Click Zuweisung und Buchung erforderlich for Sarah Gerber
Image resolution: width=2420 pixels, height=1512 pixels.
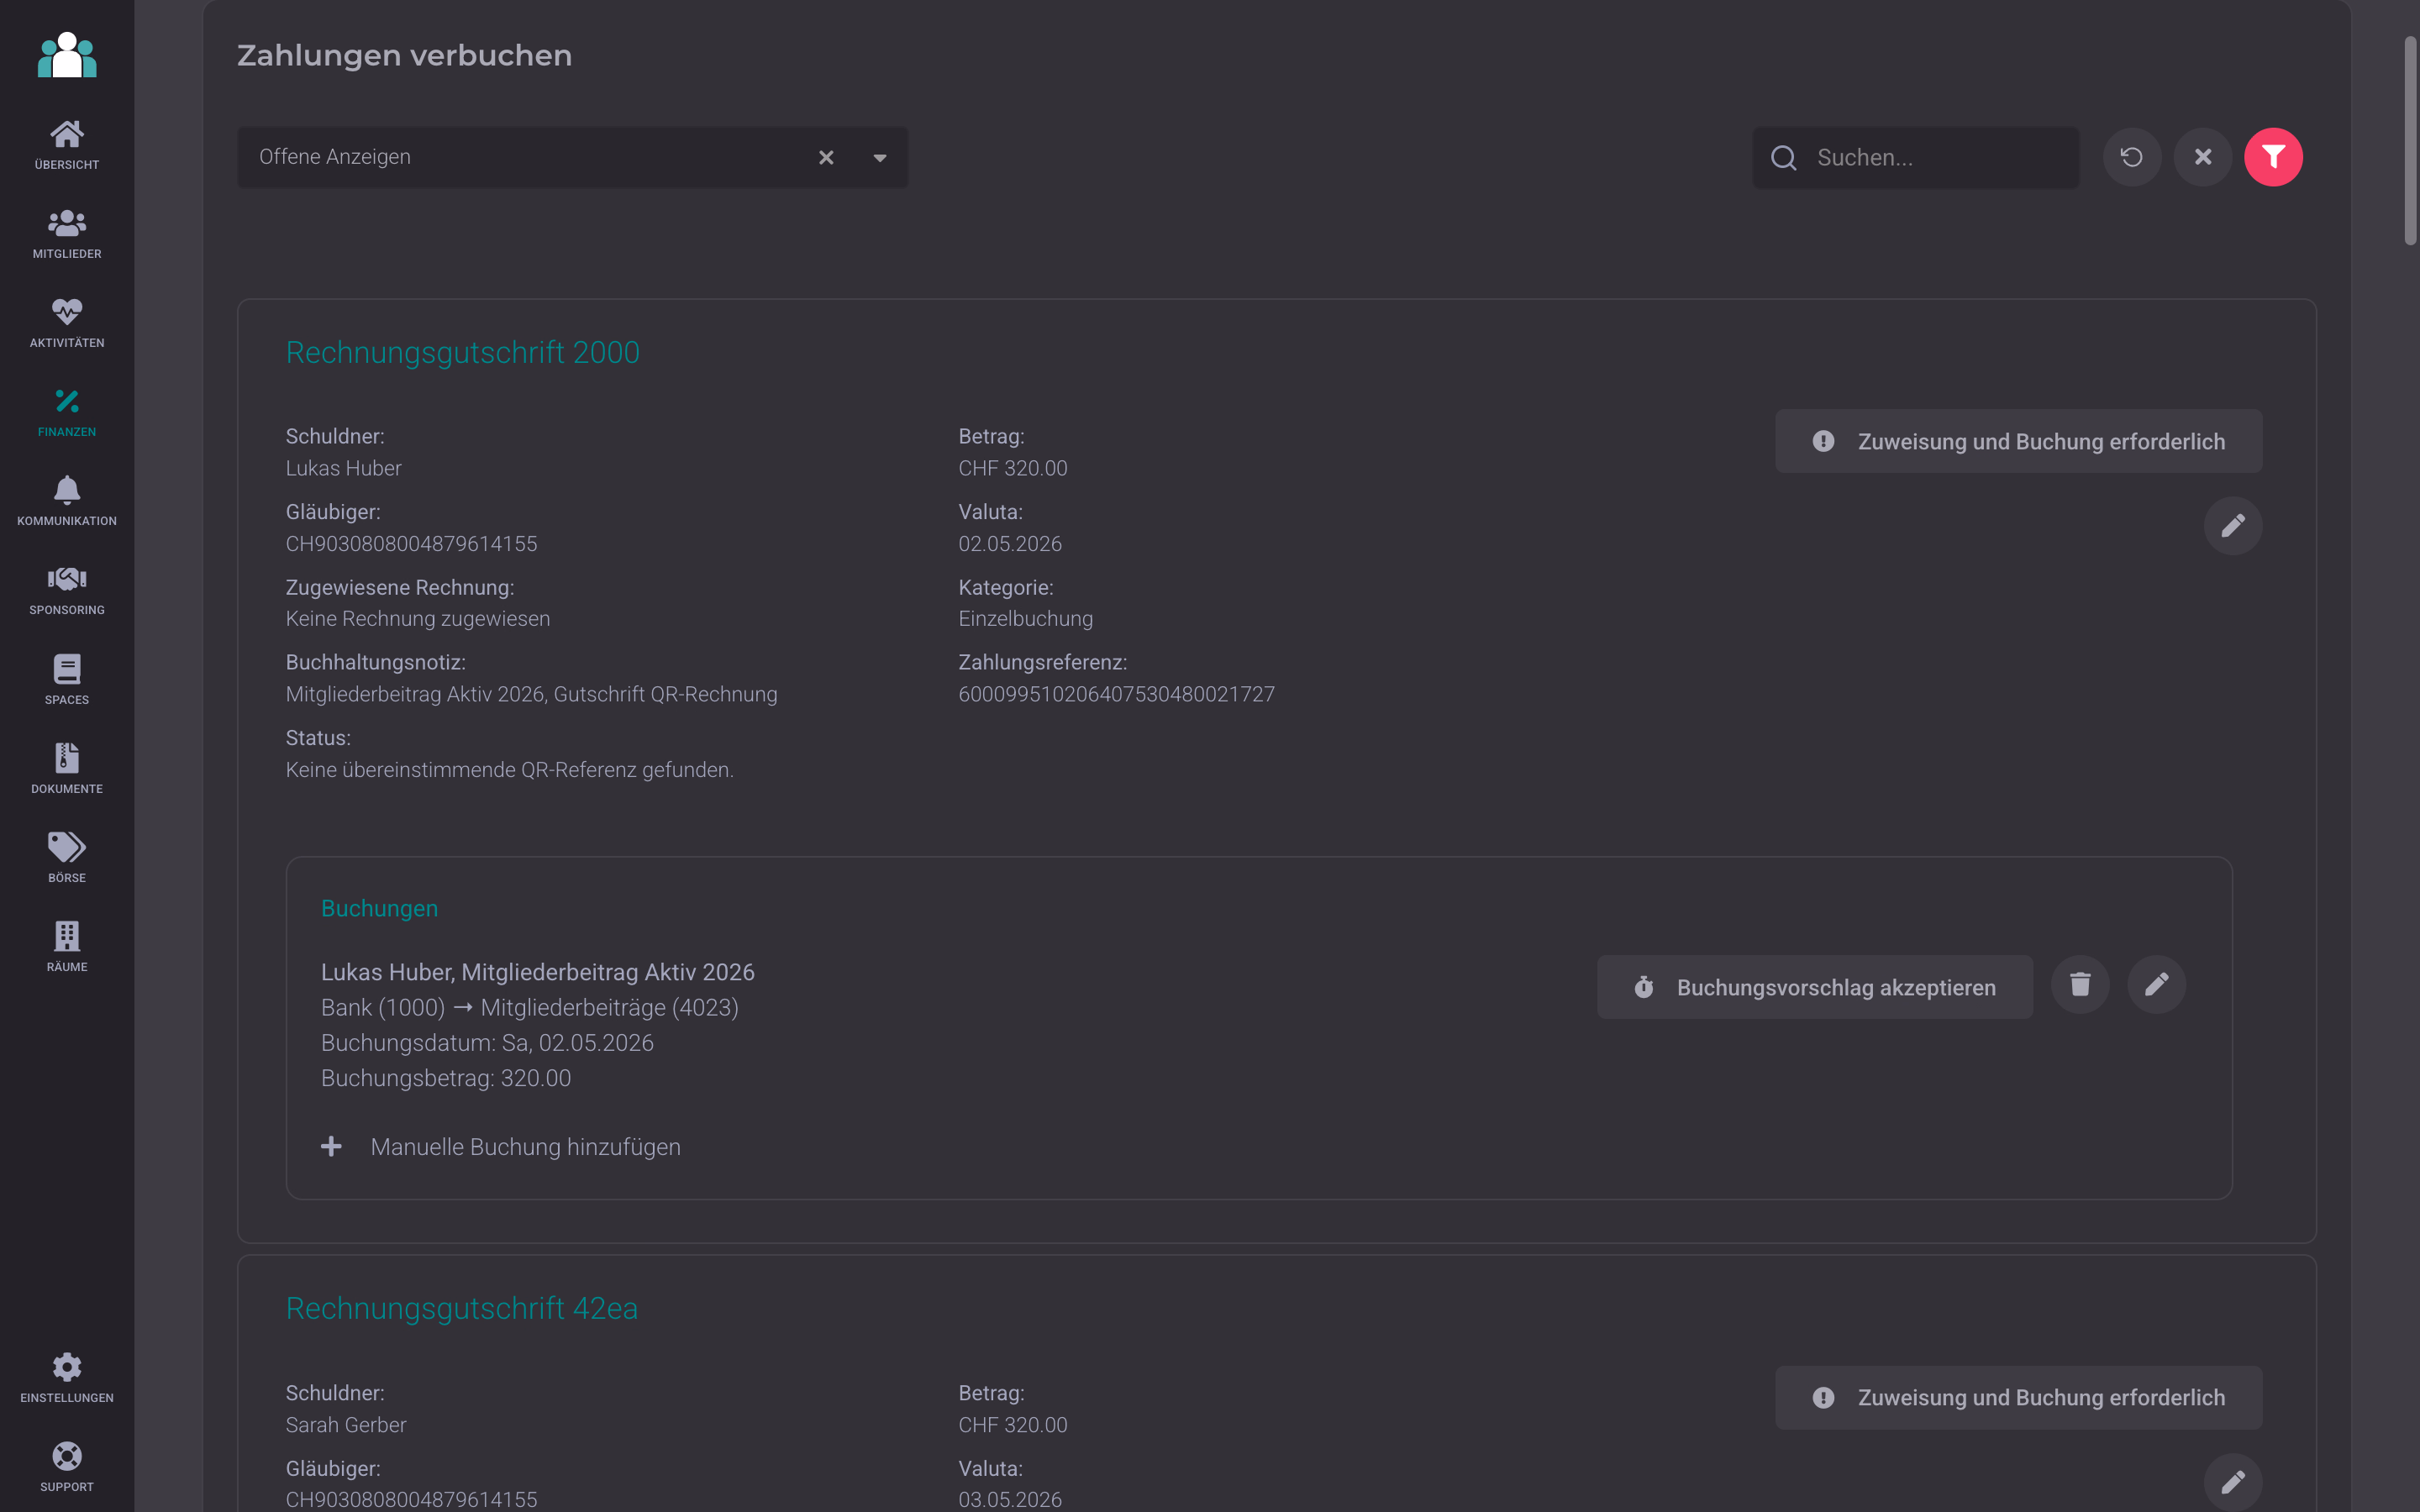(2018, 1397)
